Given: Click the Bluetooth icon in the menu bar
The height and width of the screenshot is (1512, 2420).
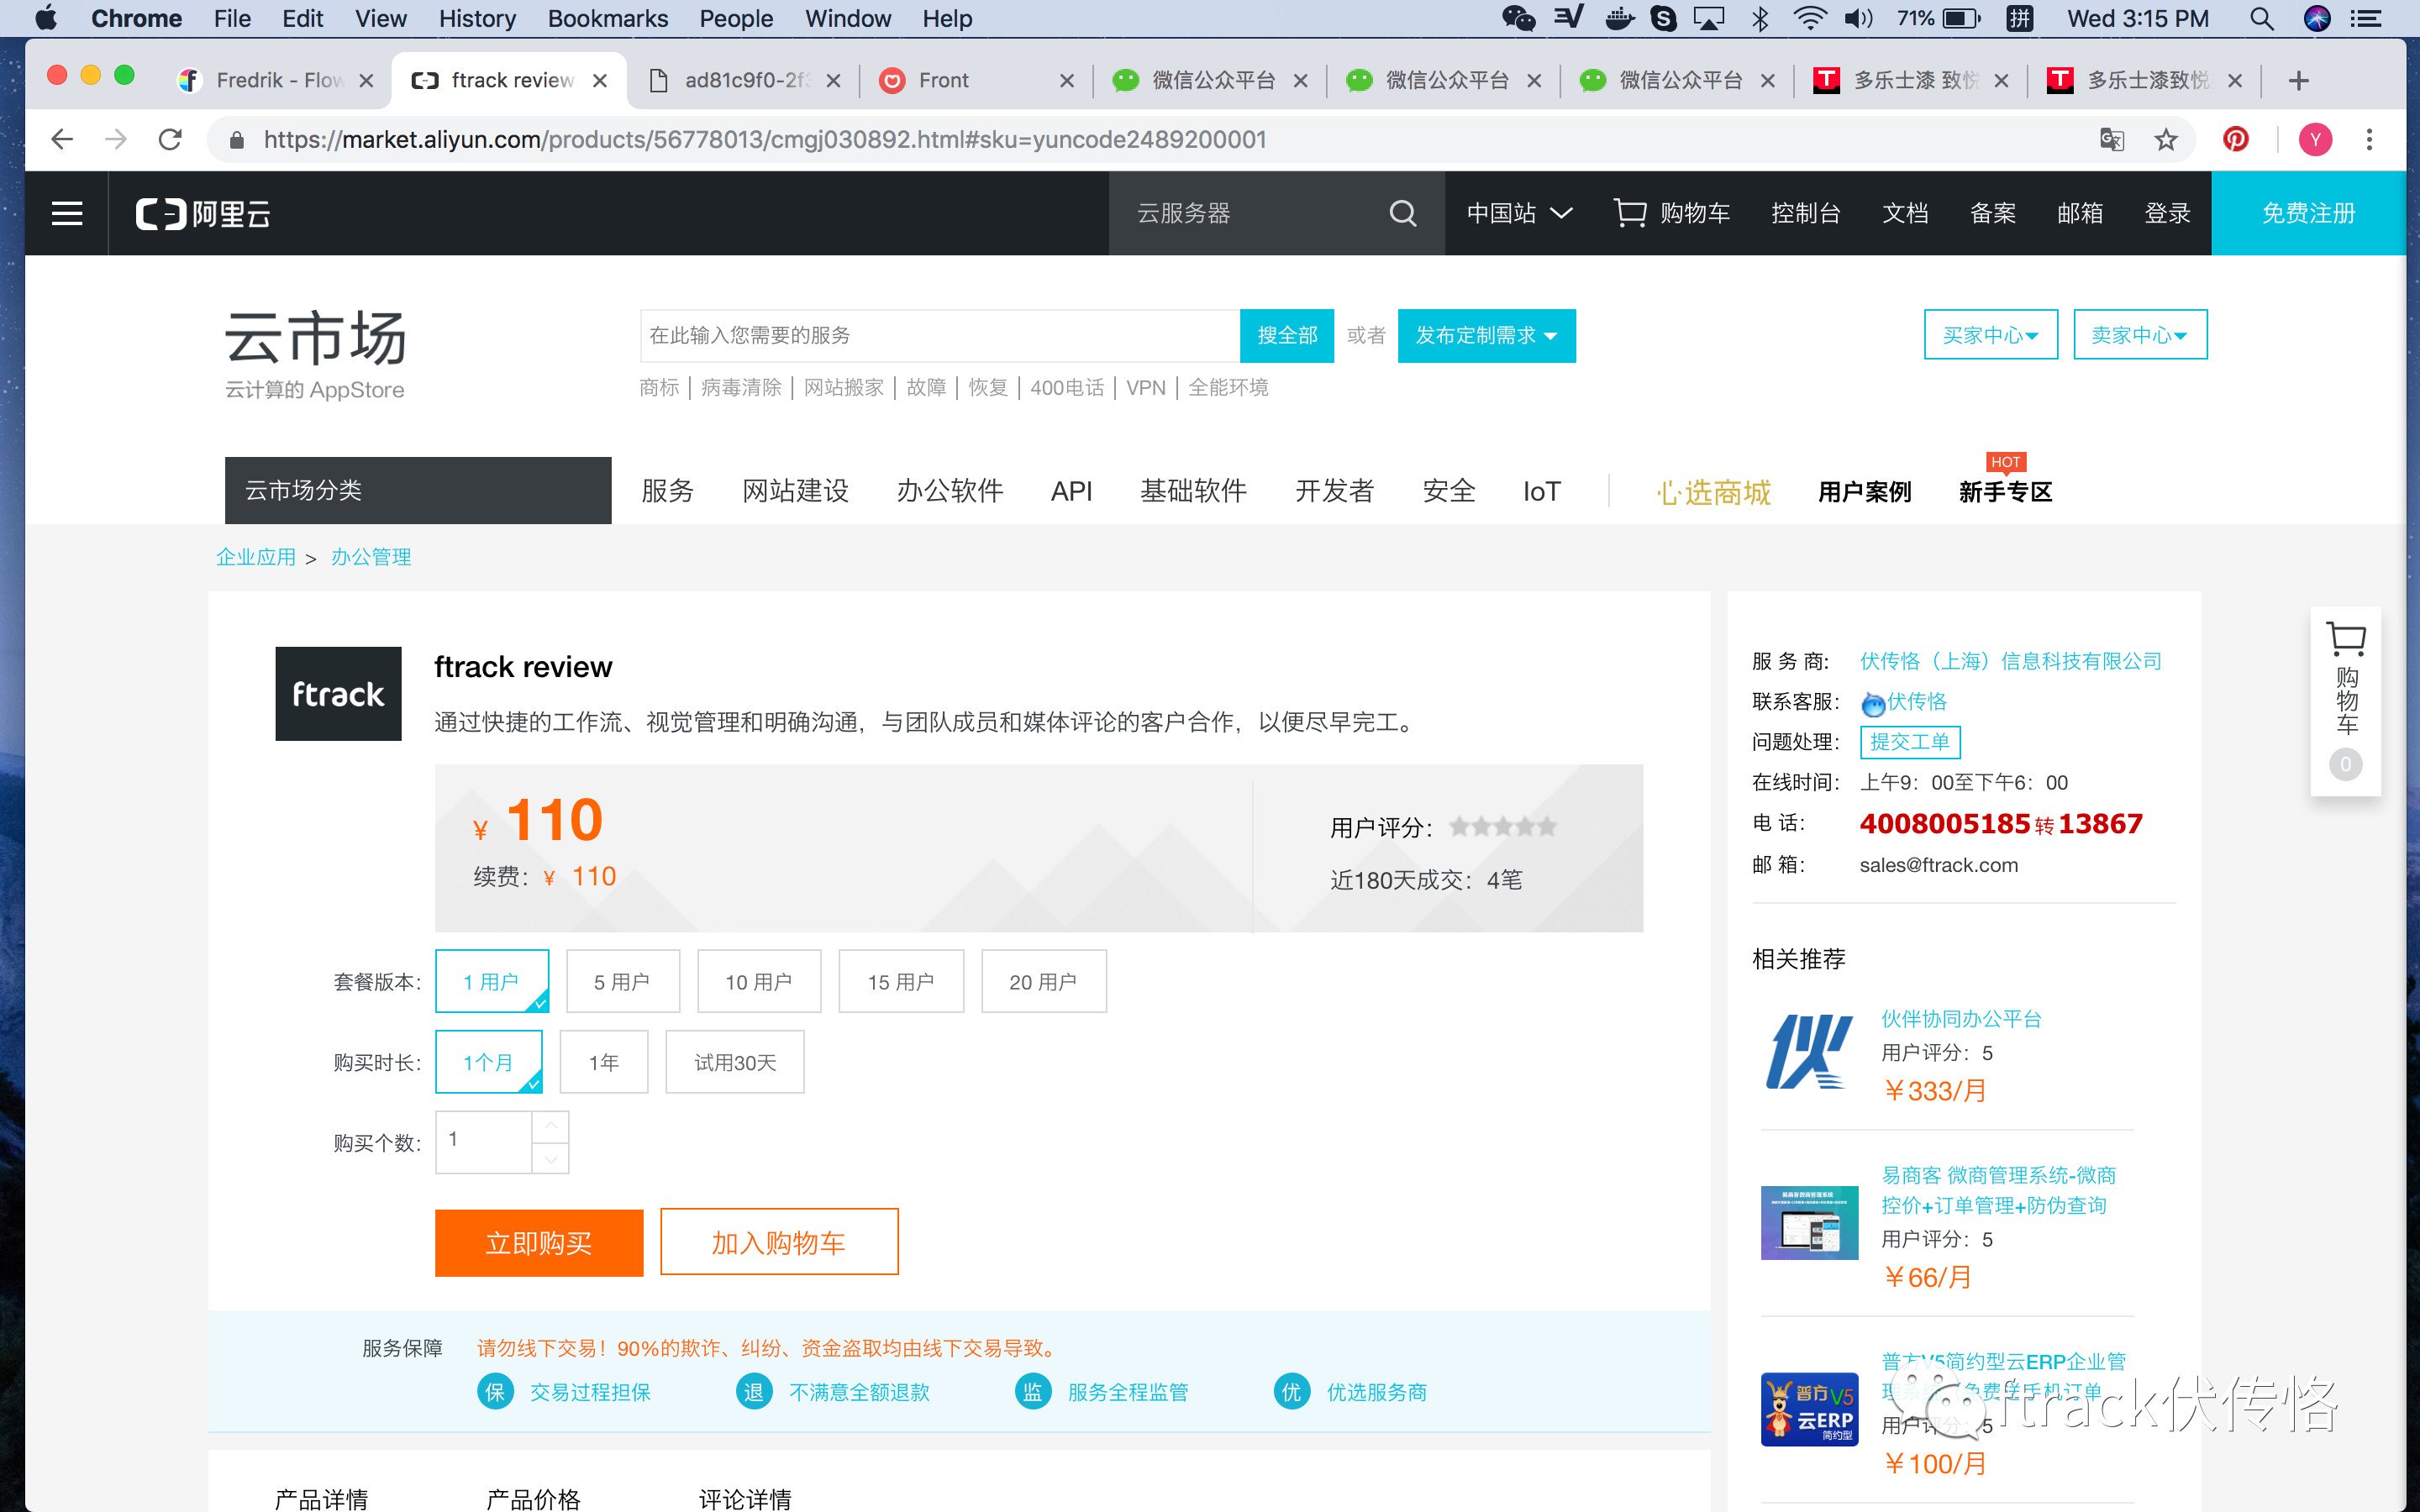Looking at the screenshot, I should click(1760, 18).
